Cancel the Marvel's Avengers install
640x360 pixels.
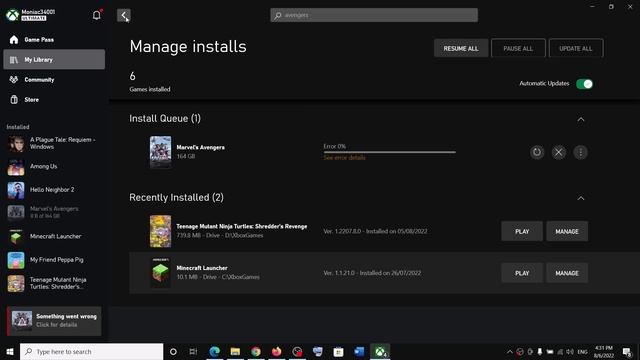click(x=558, y=152)
